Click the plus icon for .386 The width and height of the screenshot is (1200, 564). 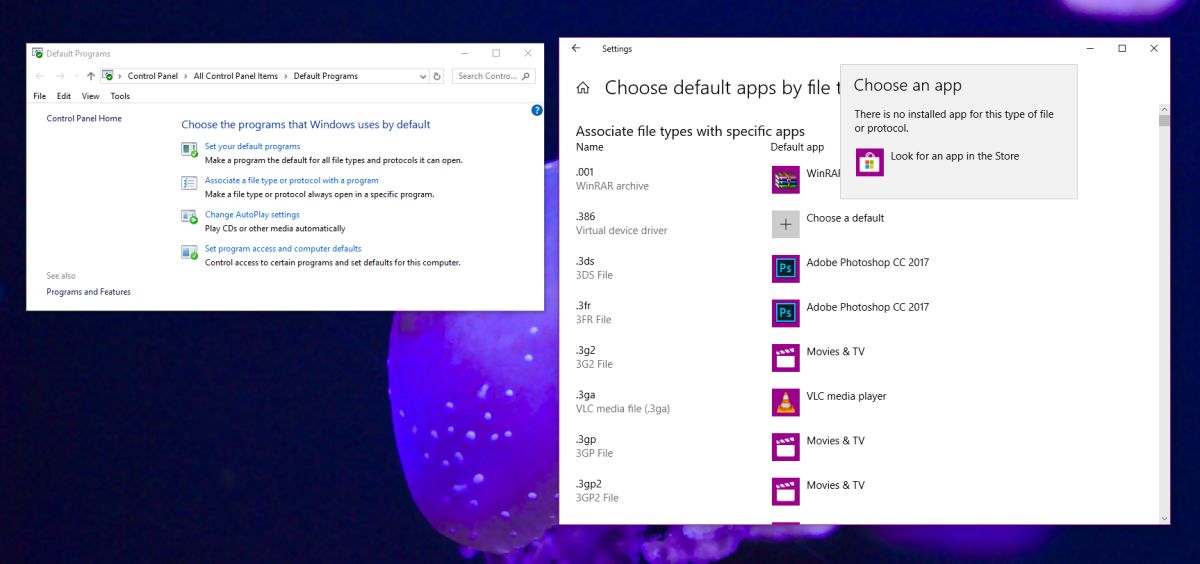coord(786,224)
